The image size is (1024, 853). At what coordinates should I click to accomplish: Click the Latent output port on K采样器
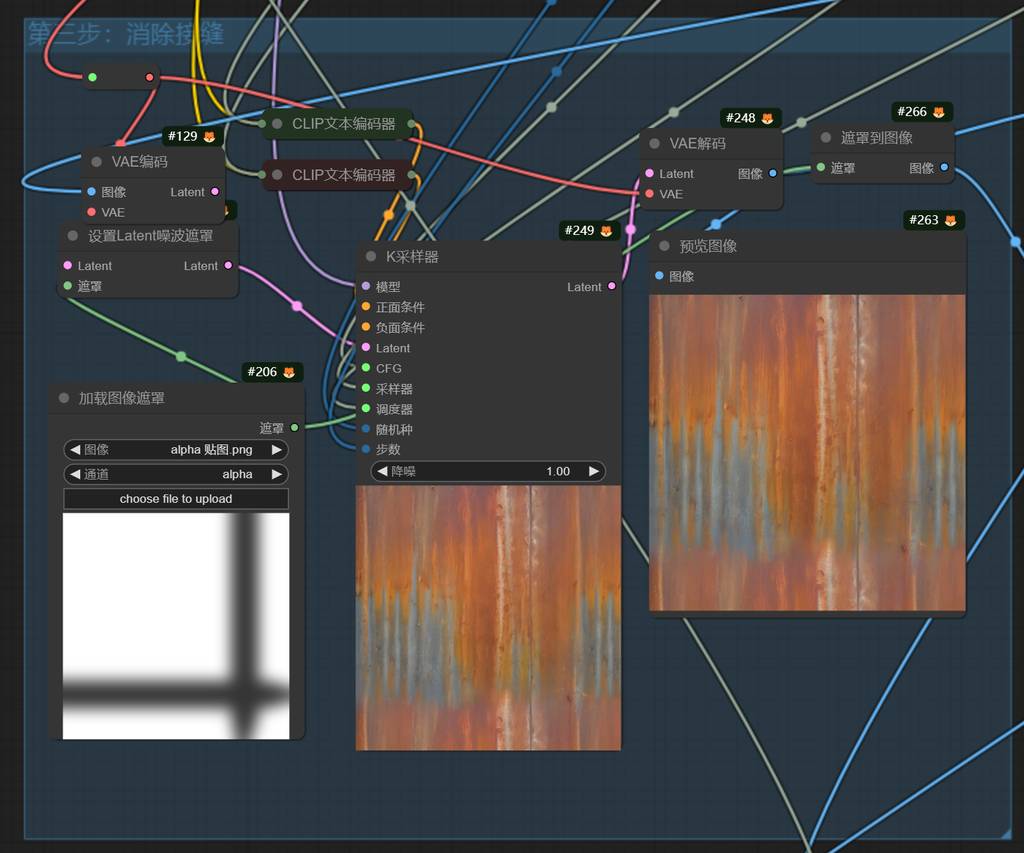[612, 287]
